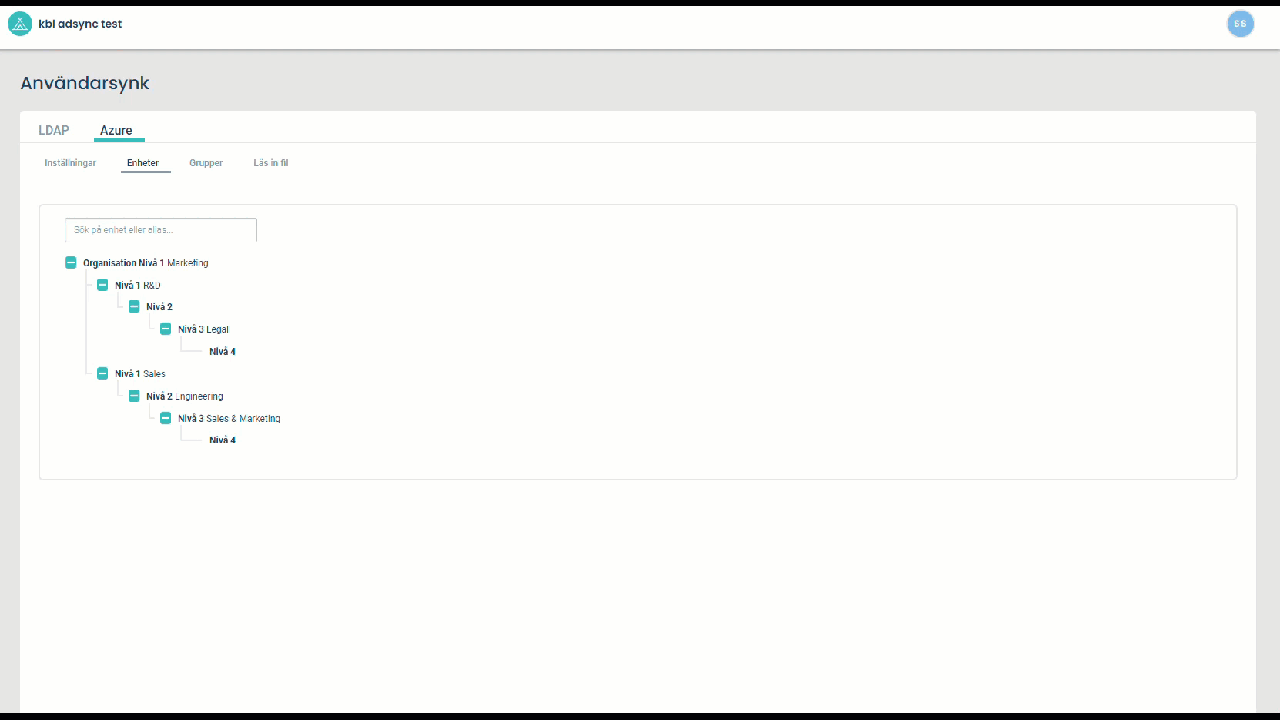
Task: Focus the unit search input field
Action: (x=161, y=230)
